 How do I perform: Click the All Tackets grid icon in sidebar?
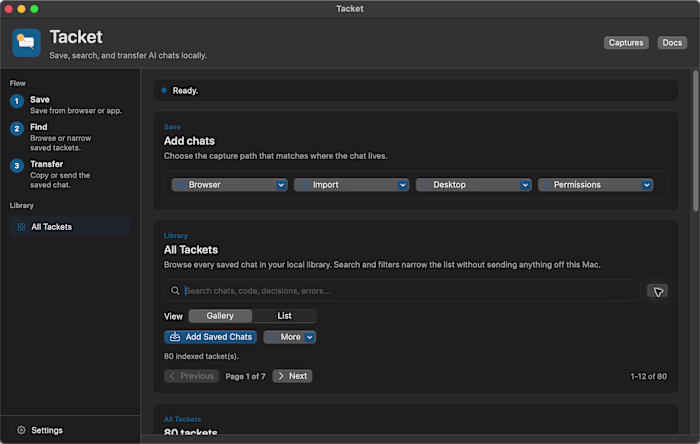pyautogui.click(x=21, y=227)
